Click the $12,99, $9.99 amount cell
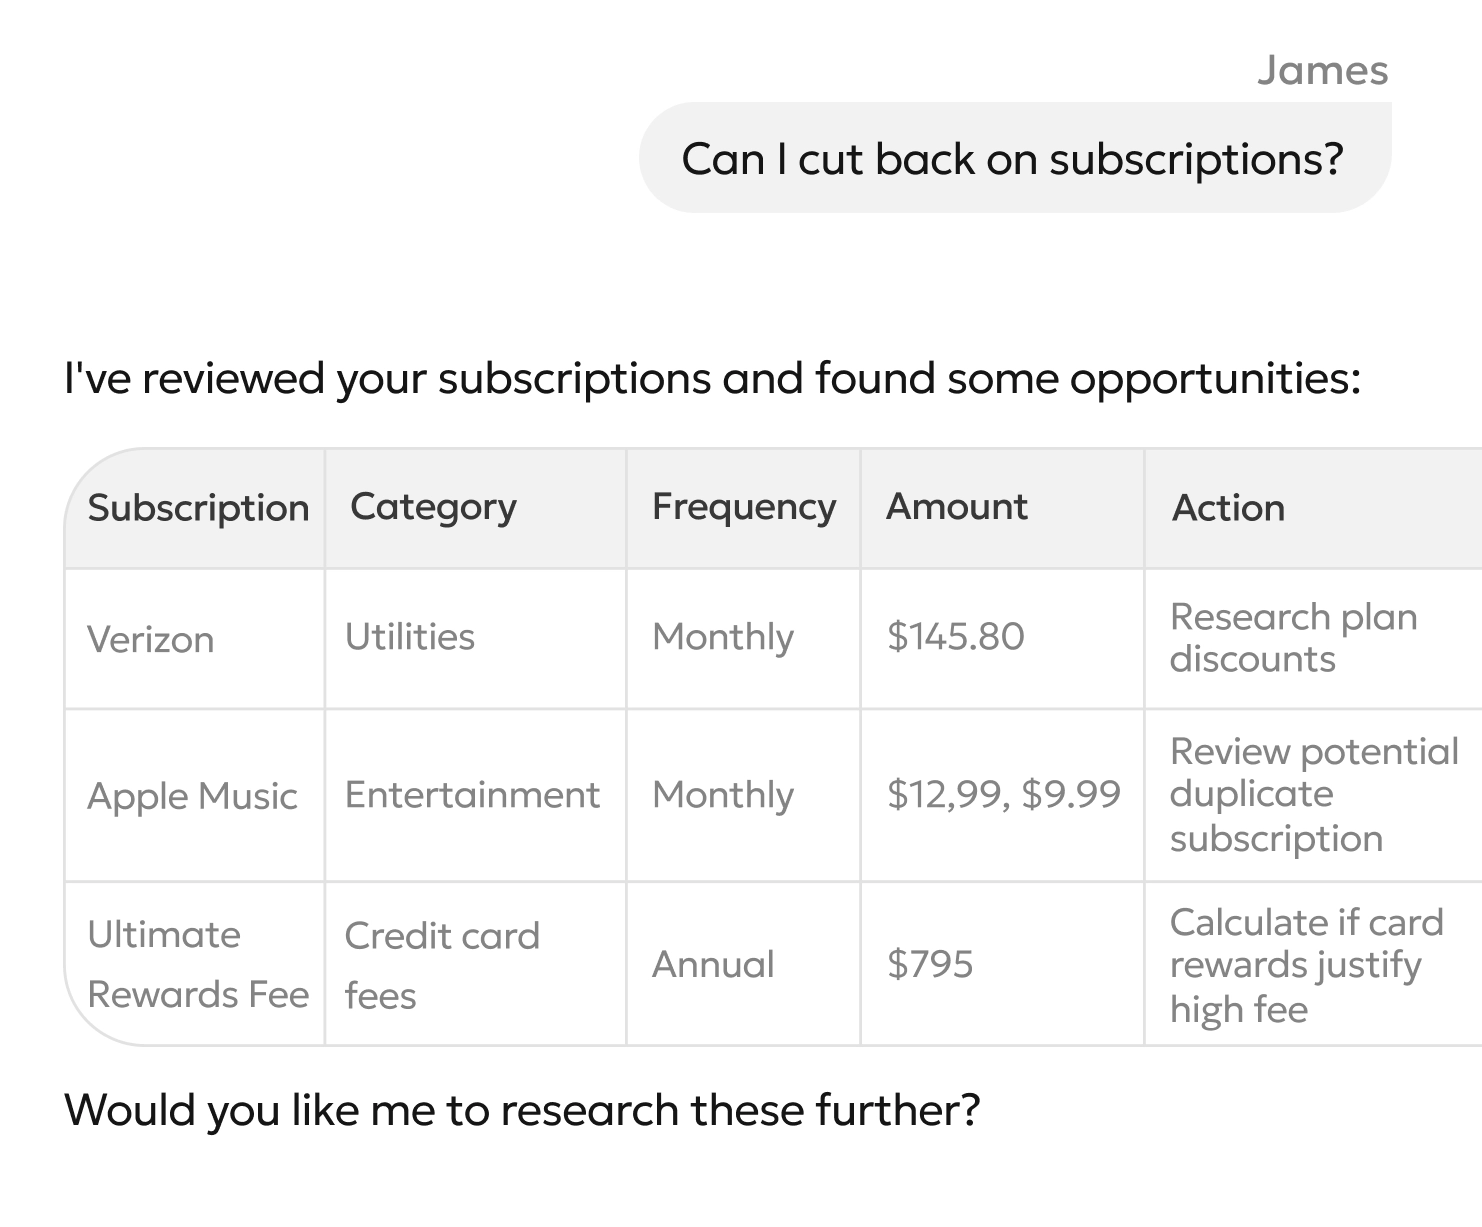This screenshot has height=1227, width=1482. pos(1003,794)
